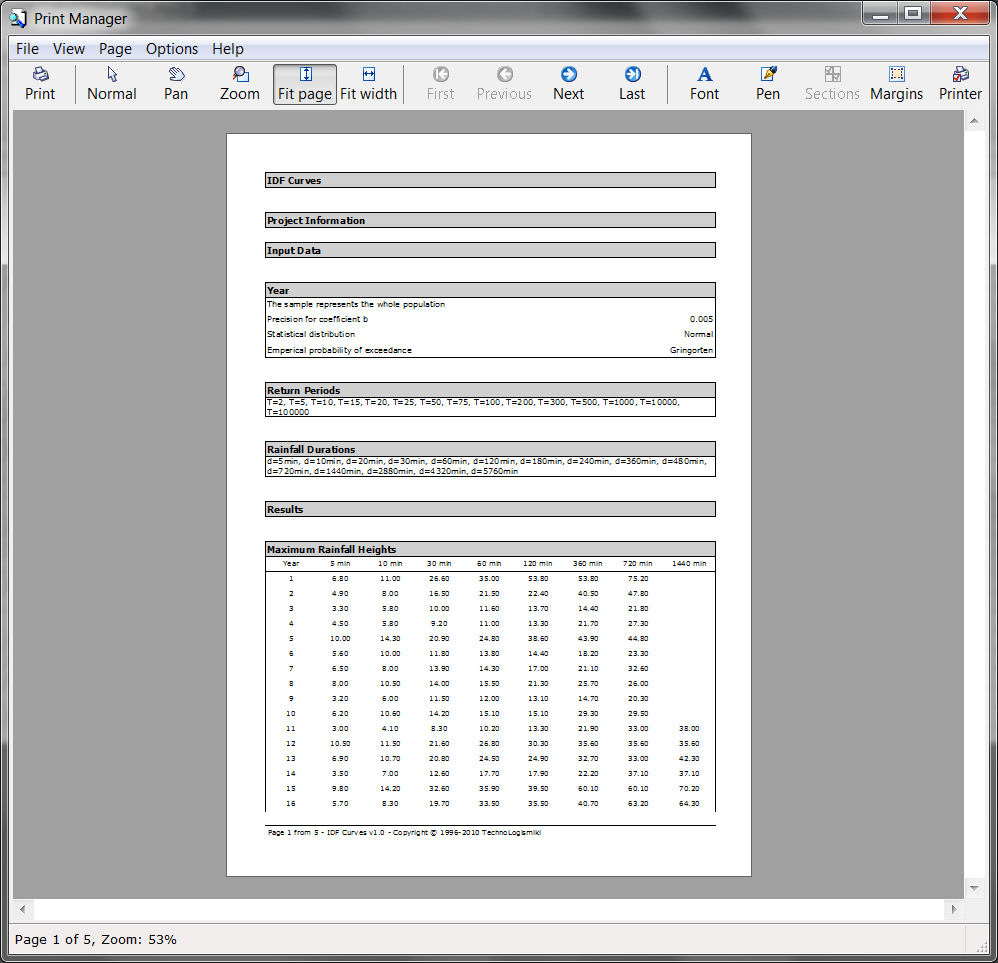Select the Zoom magnifier tool

click(x=240, y=84)
